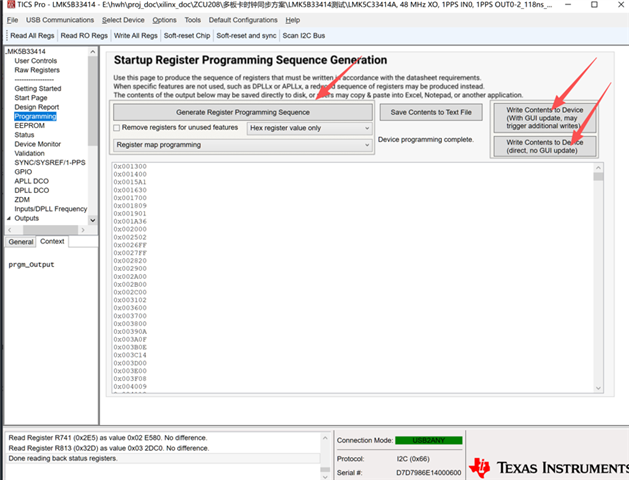Image resolution: width=629 pixels, height=480 pixels.
Task: Open the ZDM page
Action: pyautogui.click(x=22, y=199)
